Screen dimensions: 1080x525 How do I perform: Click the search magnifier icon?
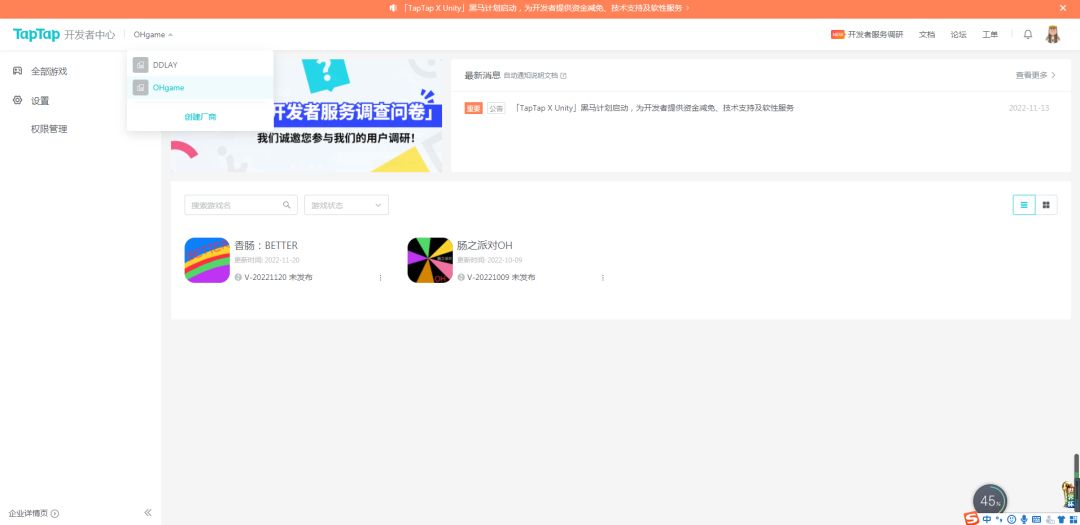[x=287, y=205]
